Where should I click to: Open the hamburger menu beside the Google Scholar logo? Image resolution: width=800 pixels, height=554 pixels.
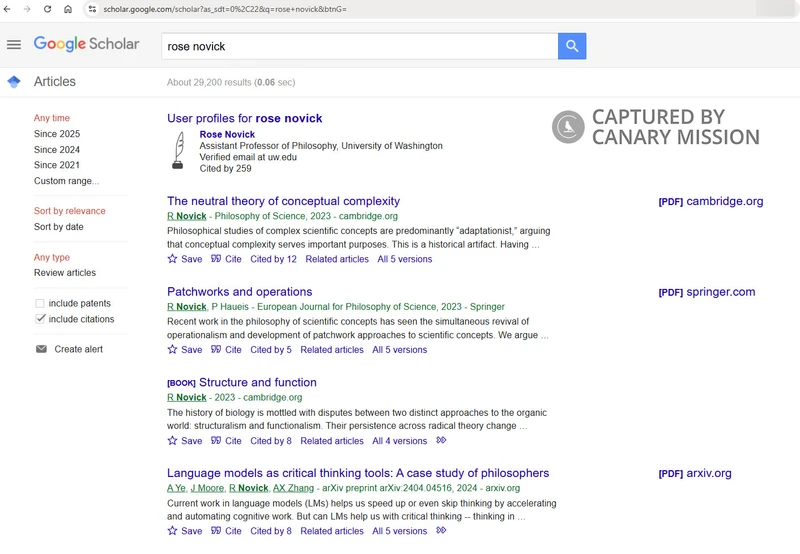tap(14, 45)
